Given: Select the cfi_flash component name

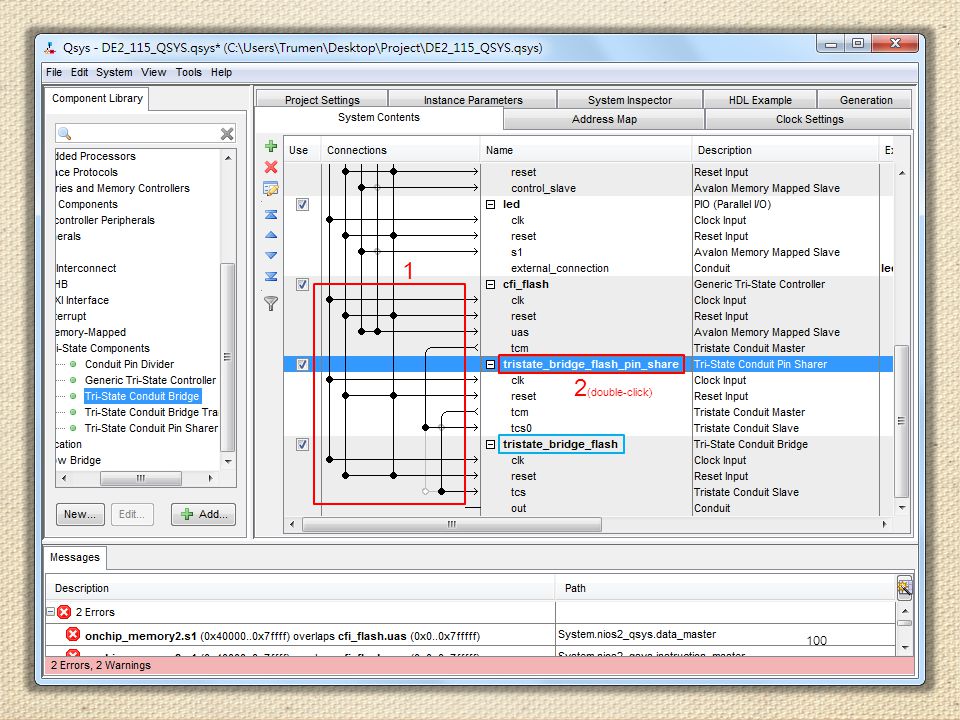Looking at the screenshot, I should (526, 285).
